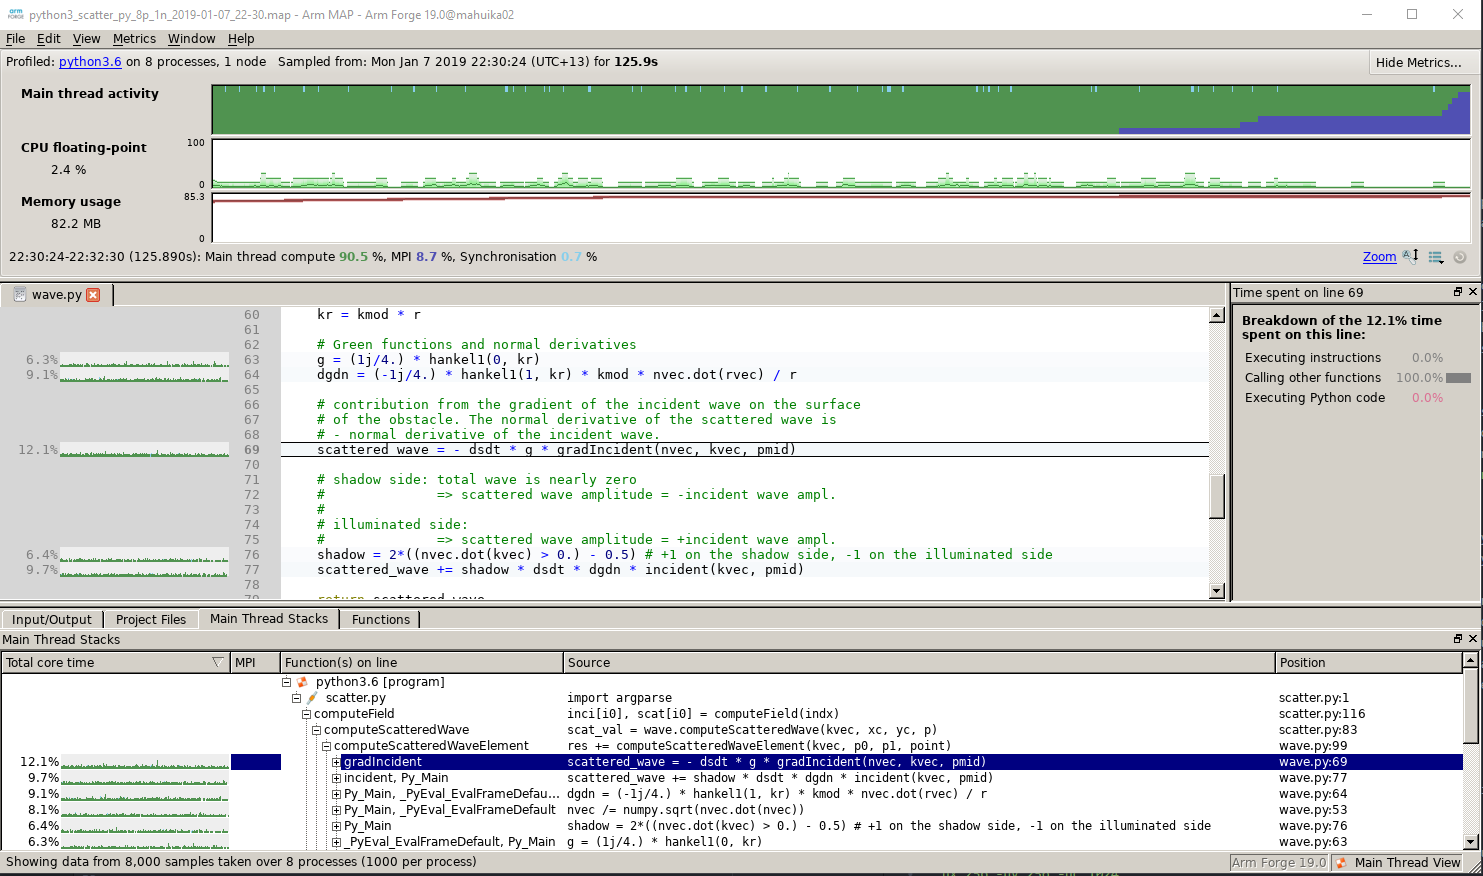This screenshot has height=876, width=1483.
Task: Open the metrics preset list dropdown
Action: pos(1435,257)
